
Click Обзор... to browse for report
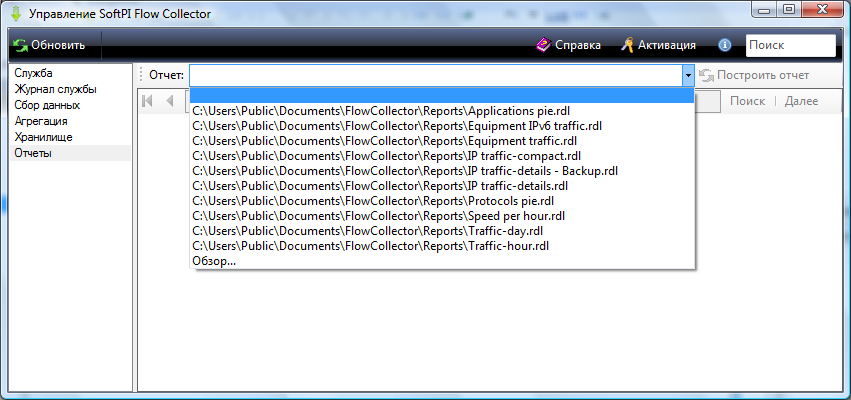[442, 261]
